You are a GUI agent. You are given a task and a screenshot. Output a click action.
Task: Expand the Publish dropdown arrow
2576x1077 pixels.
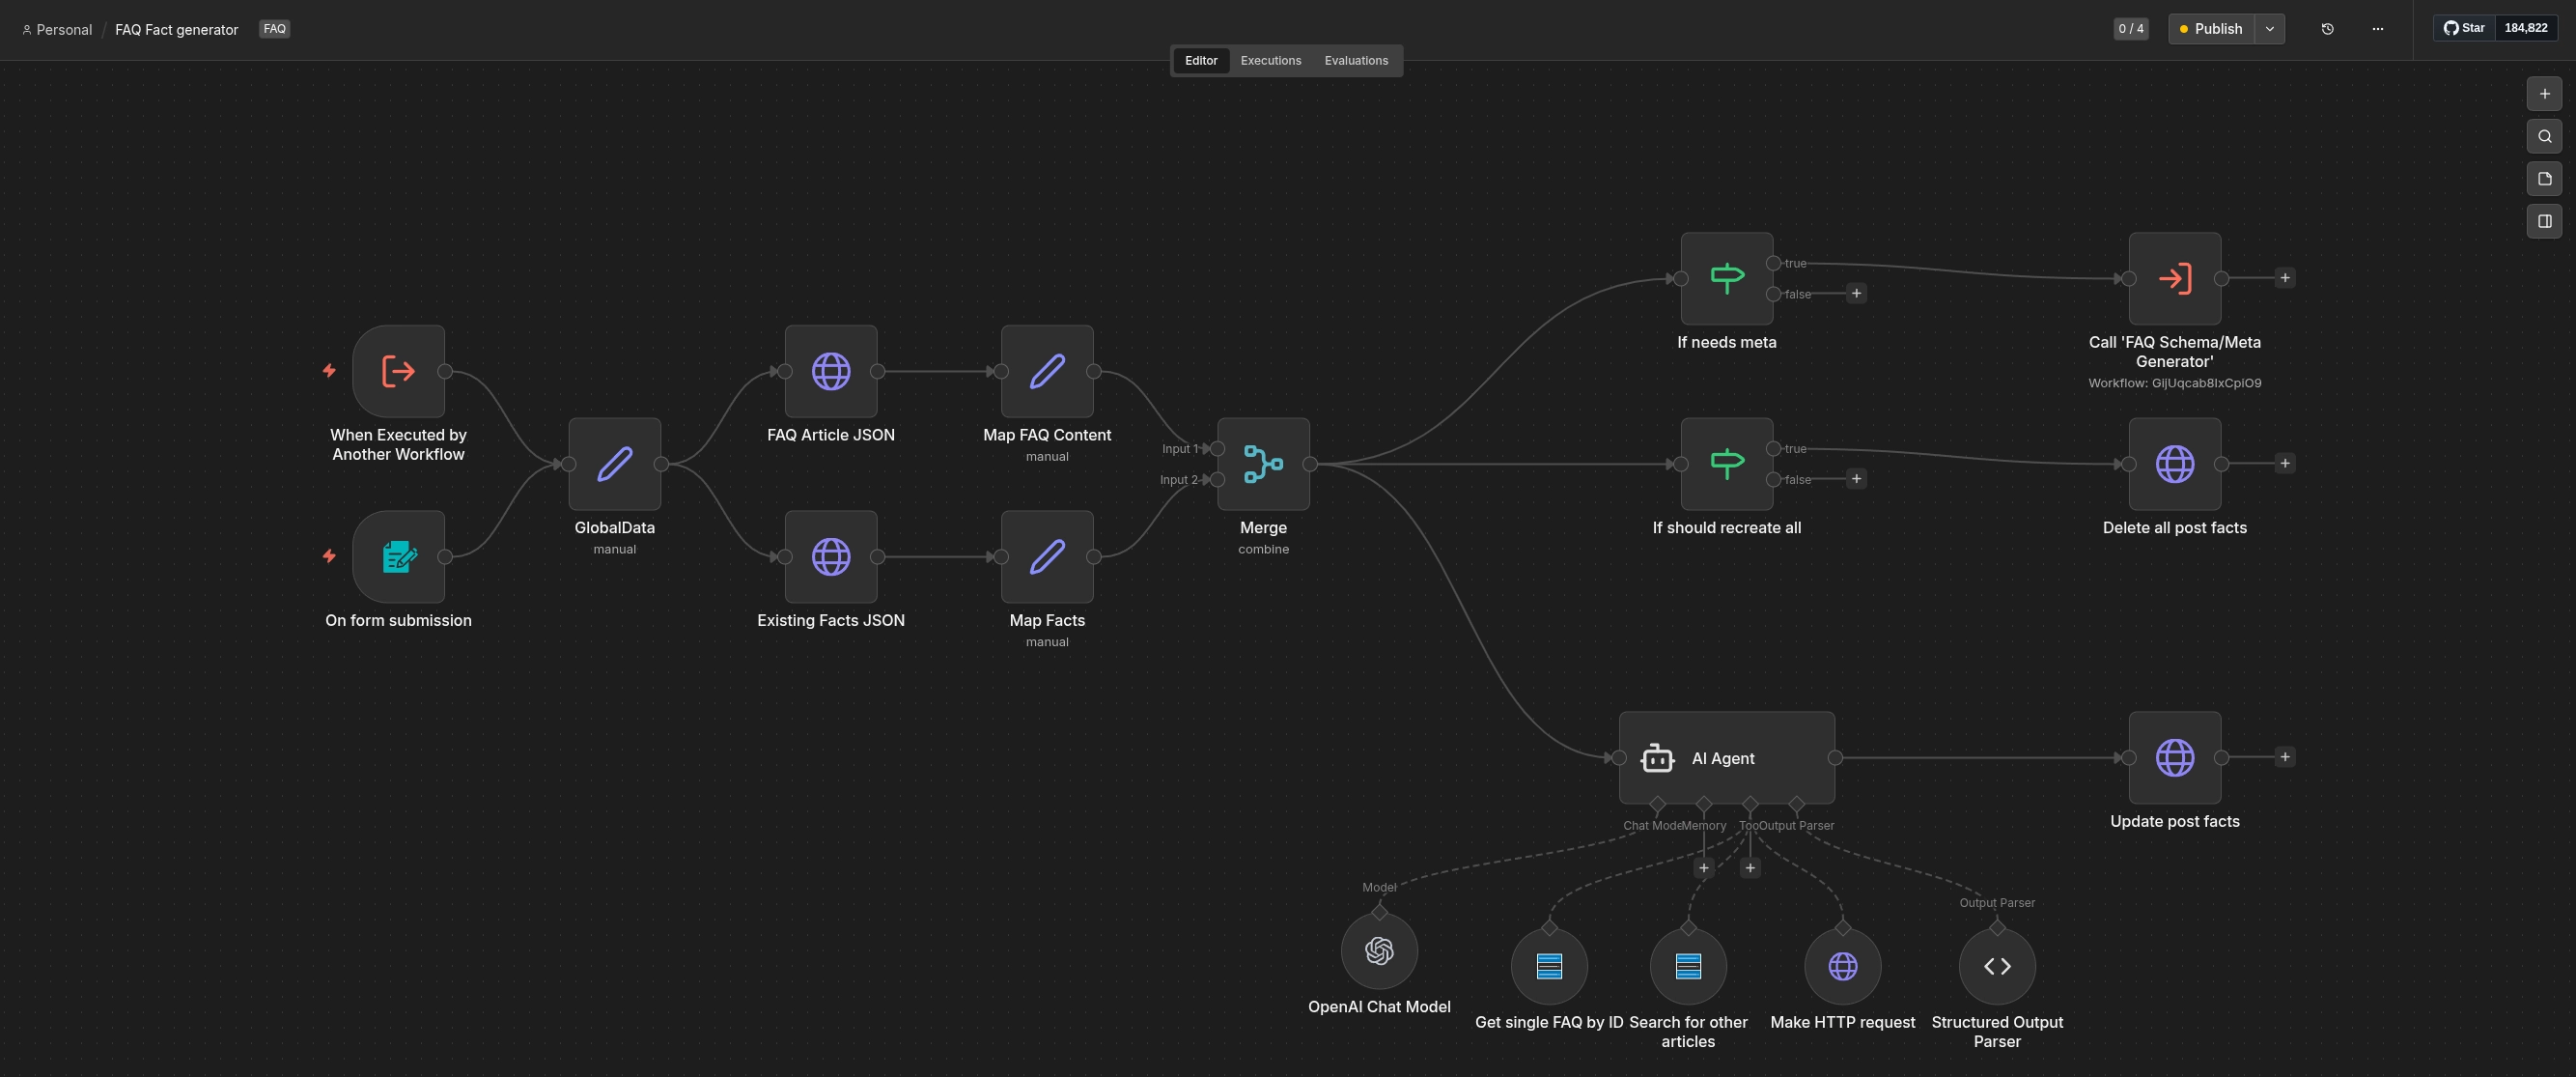point(2270,29)
